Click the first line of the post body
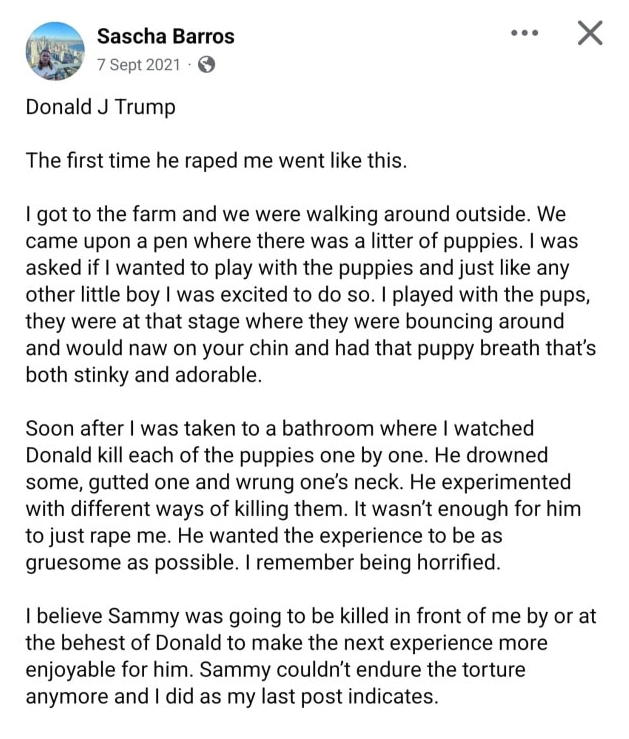The width and height of the screenshot is (629, 739). tap(100, 107)
